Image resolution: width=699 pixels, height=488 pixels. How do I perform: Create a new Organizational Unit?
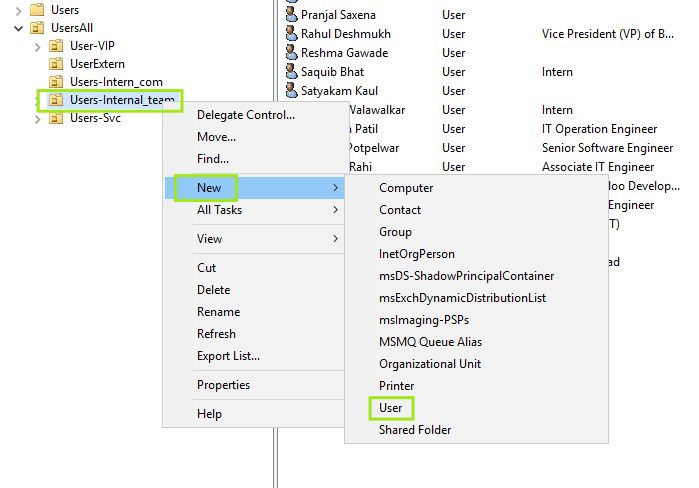click(429, 364)
